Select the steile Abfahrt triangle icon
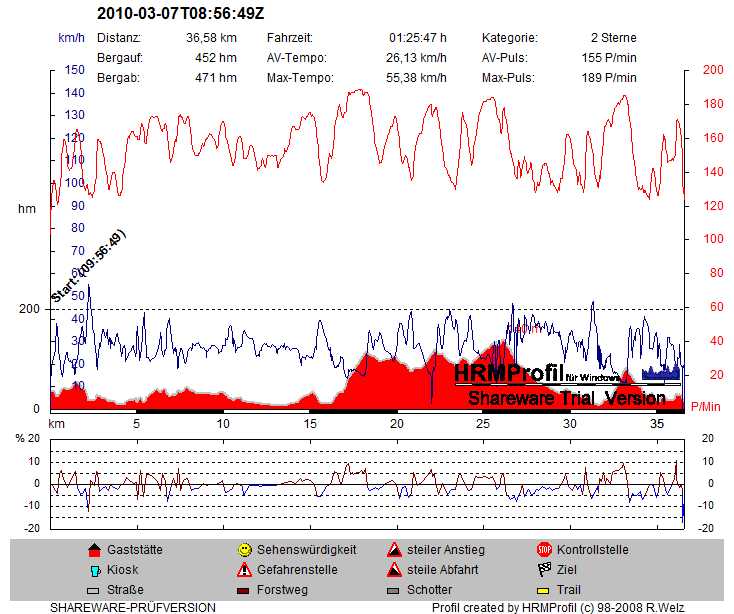 pos(395,570)
